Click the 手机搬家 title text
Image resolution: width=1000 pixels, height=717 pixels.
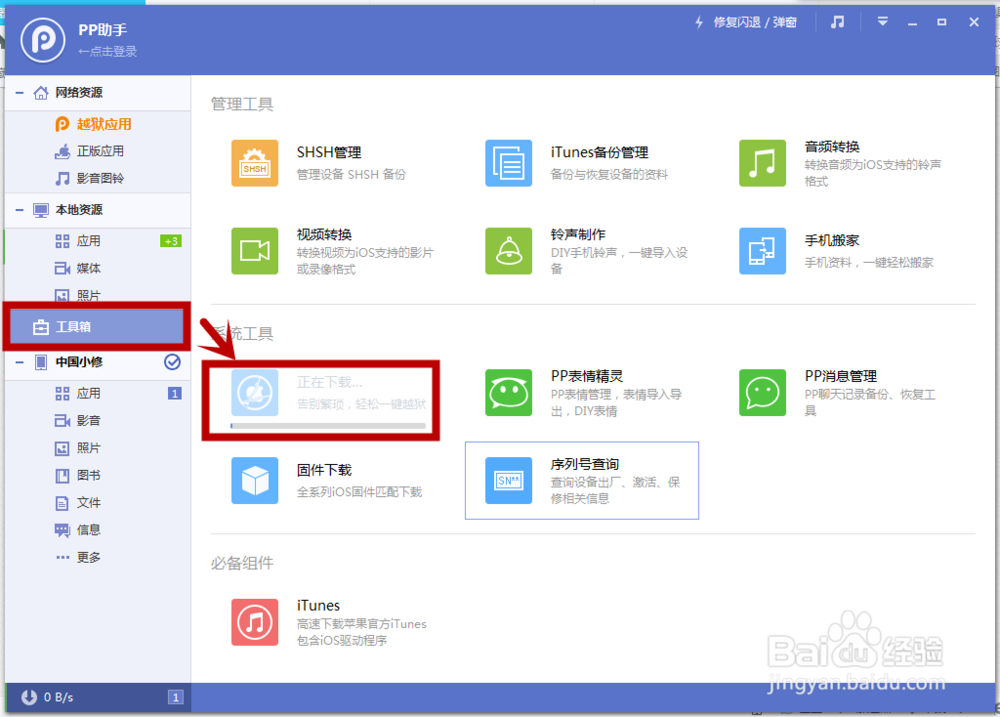coord(832,240)
